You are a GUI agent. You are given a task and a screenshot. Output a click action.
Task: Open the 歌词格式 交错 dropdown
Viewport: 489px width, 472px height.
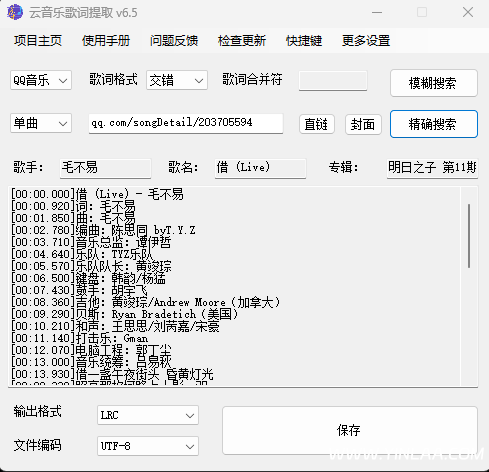(x=177, y=80)
